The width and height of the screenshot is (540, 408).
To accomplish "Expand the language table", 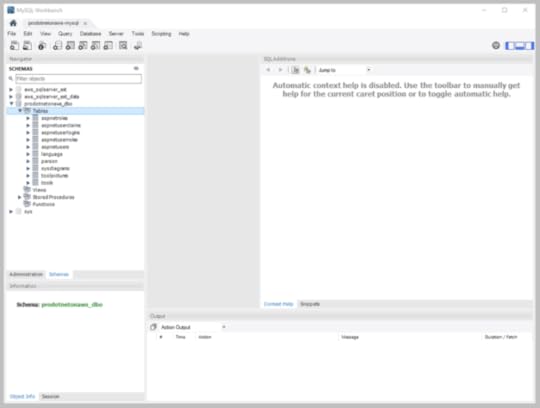I will tap(28, 154).
